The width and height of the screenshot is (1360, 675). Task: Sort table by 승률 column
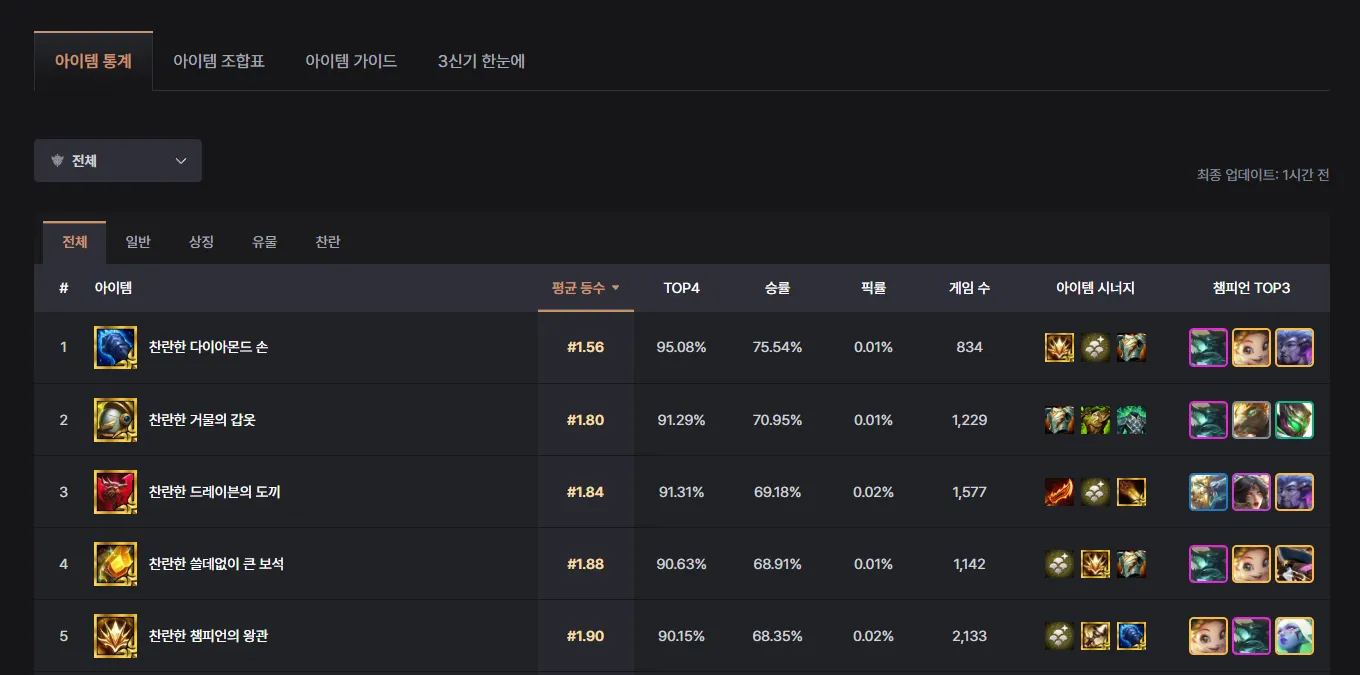[777, 288]
